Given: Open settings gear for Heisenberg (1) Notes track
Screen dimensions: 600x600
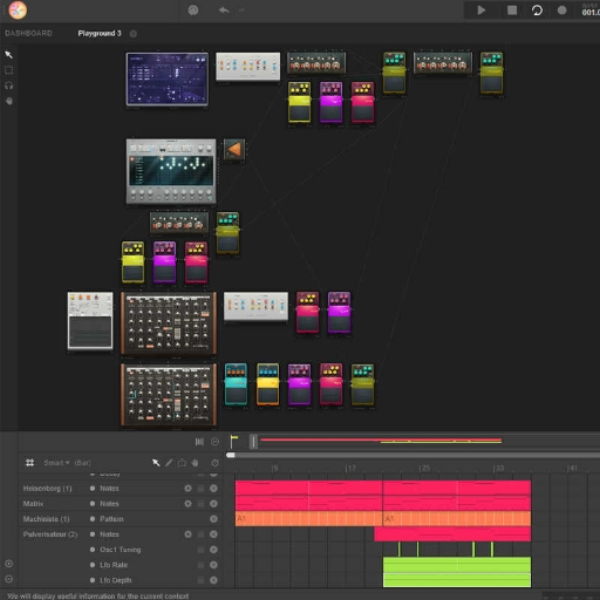Looking at the screenshot, I should point(188,488).
